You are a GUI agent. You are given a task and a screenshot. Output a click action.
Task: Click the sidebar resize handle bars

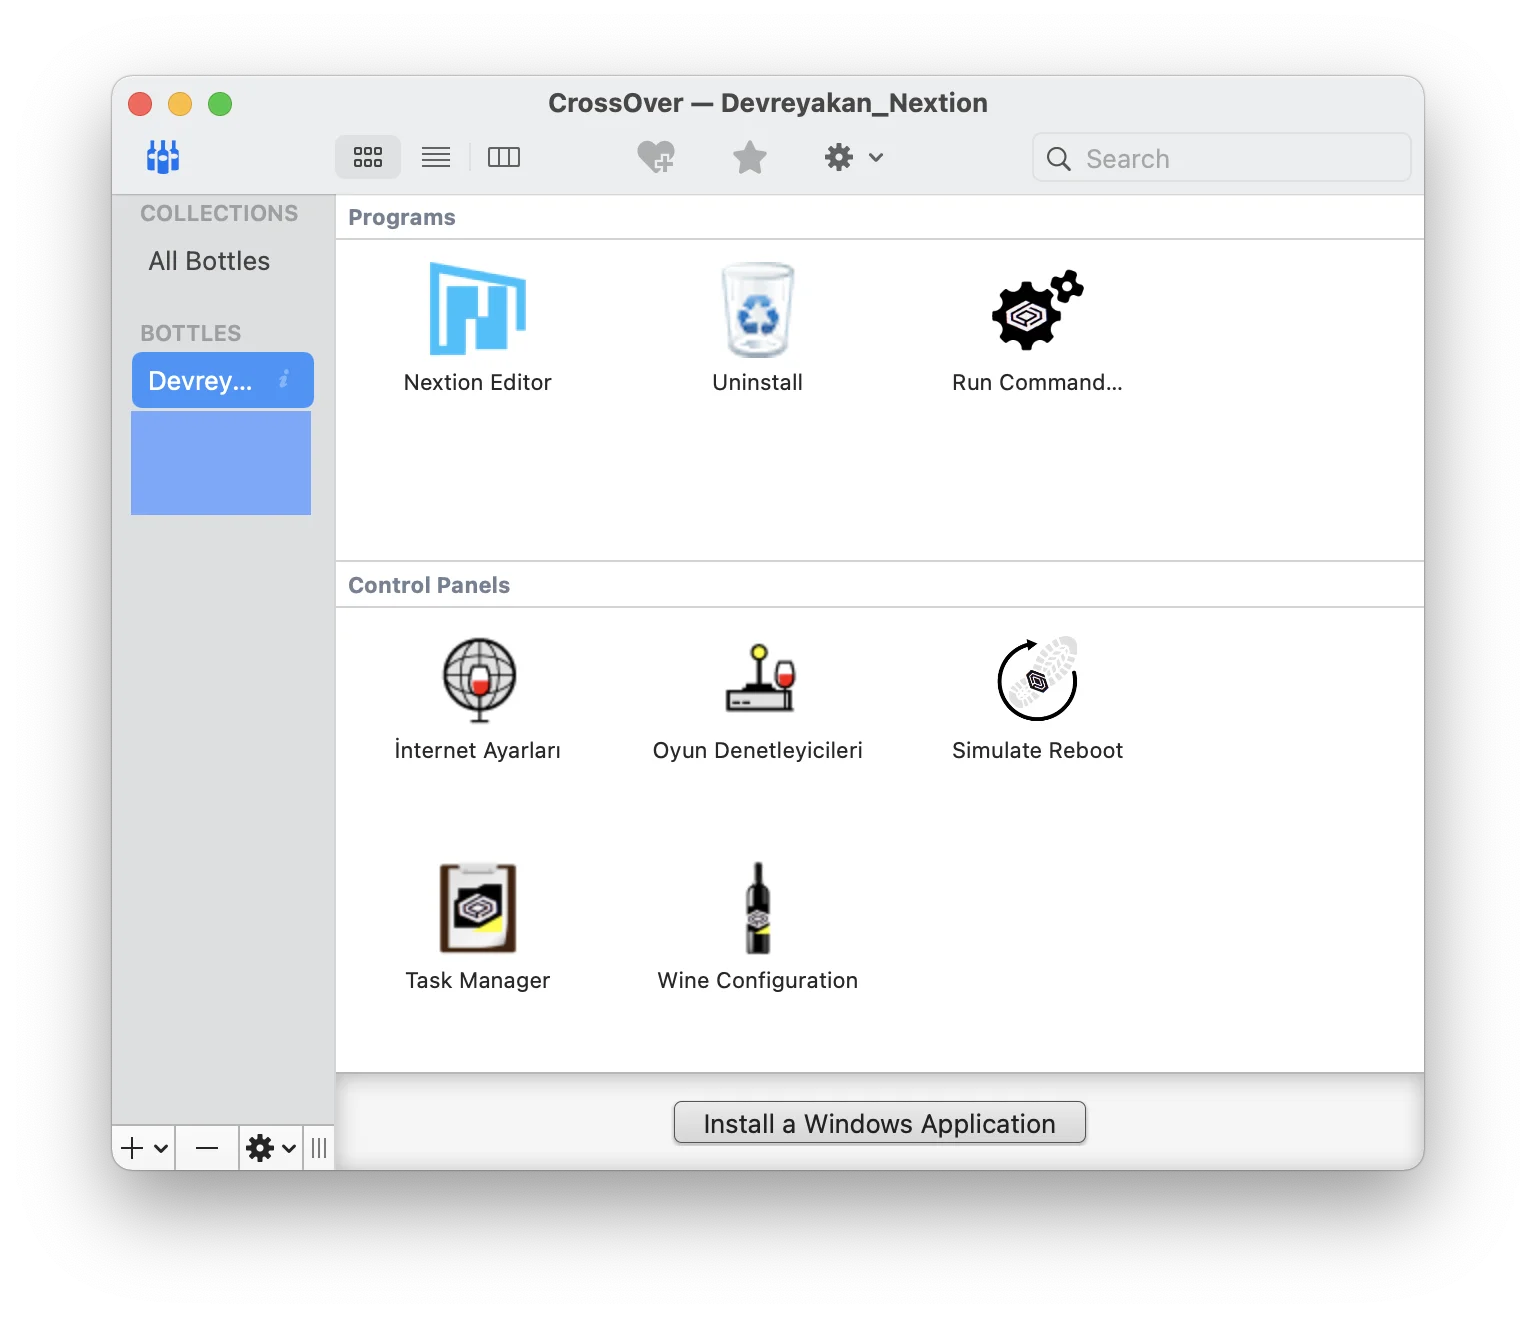point(319,1148)
